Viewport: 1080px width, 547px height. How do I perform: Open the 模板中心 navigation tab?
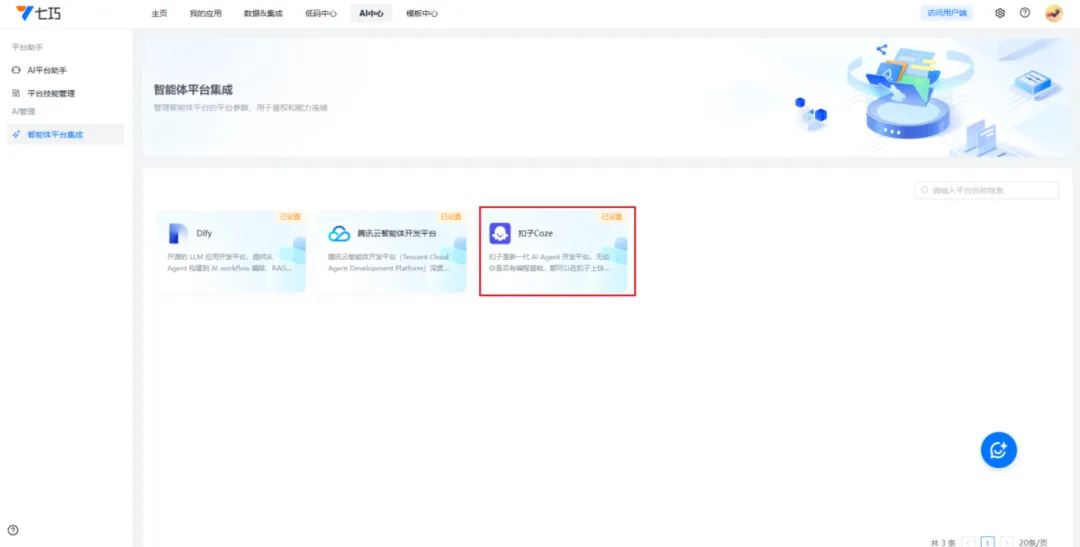coord(421,13)
